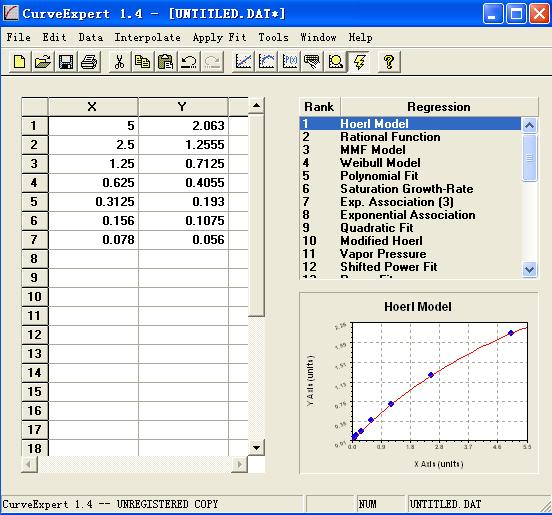Click the Rank column header

click(x=319, y=107)
